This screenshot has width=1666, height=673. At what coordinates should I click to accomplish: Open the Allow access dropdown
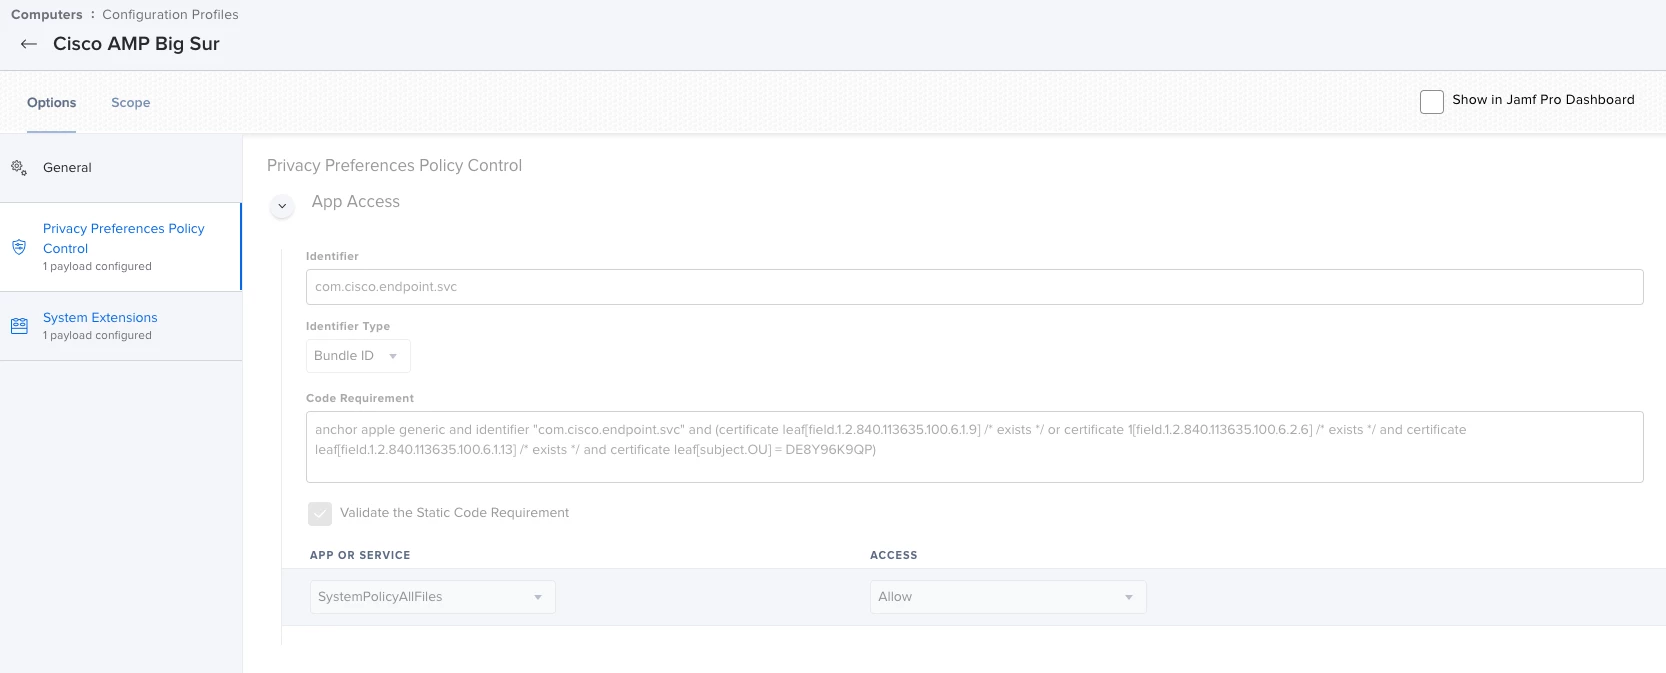click(x=1008, y=597)
